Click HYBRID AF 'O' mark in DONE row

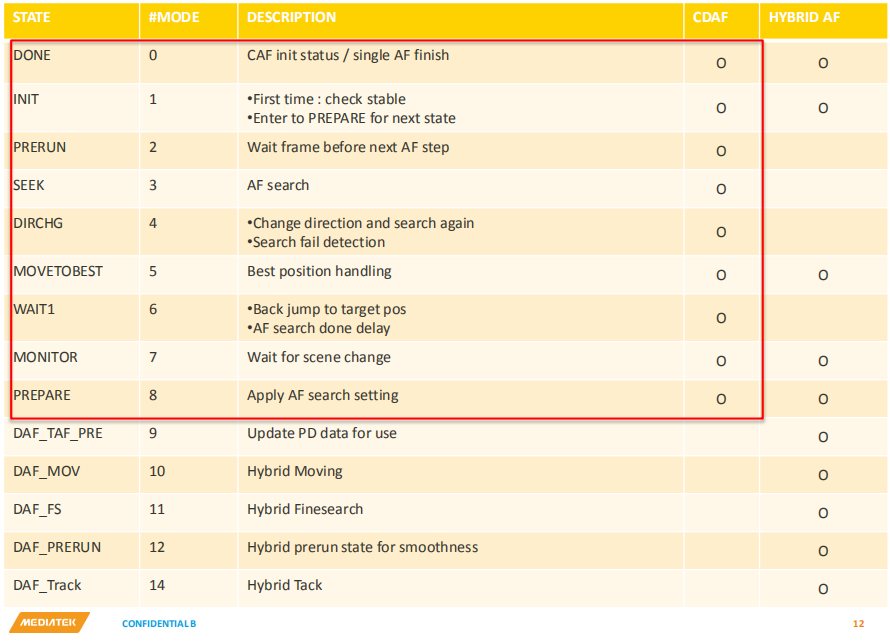(x=823, y=64)
